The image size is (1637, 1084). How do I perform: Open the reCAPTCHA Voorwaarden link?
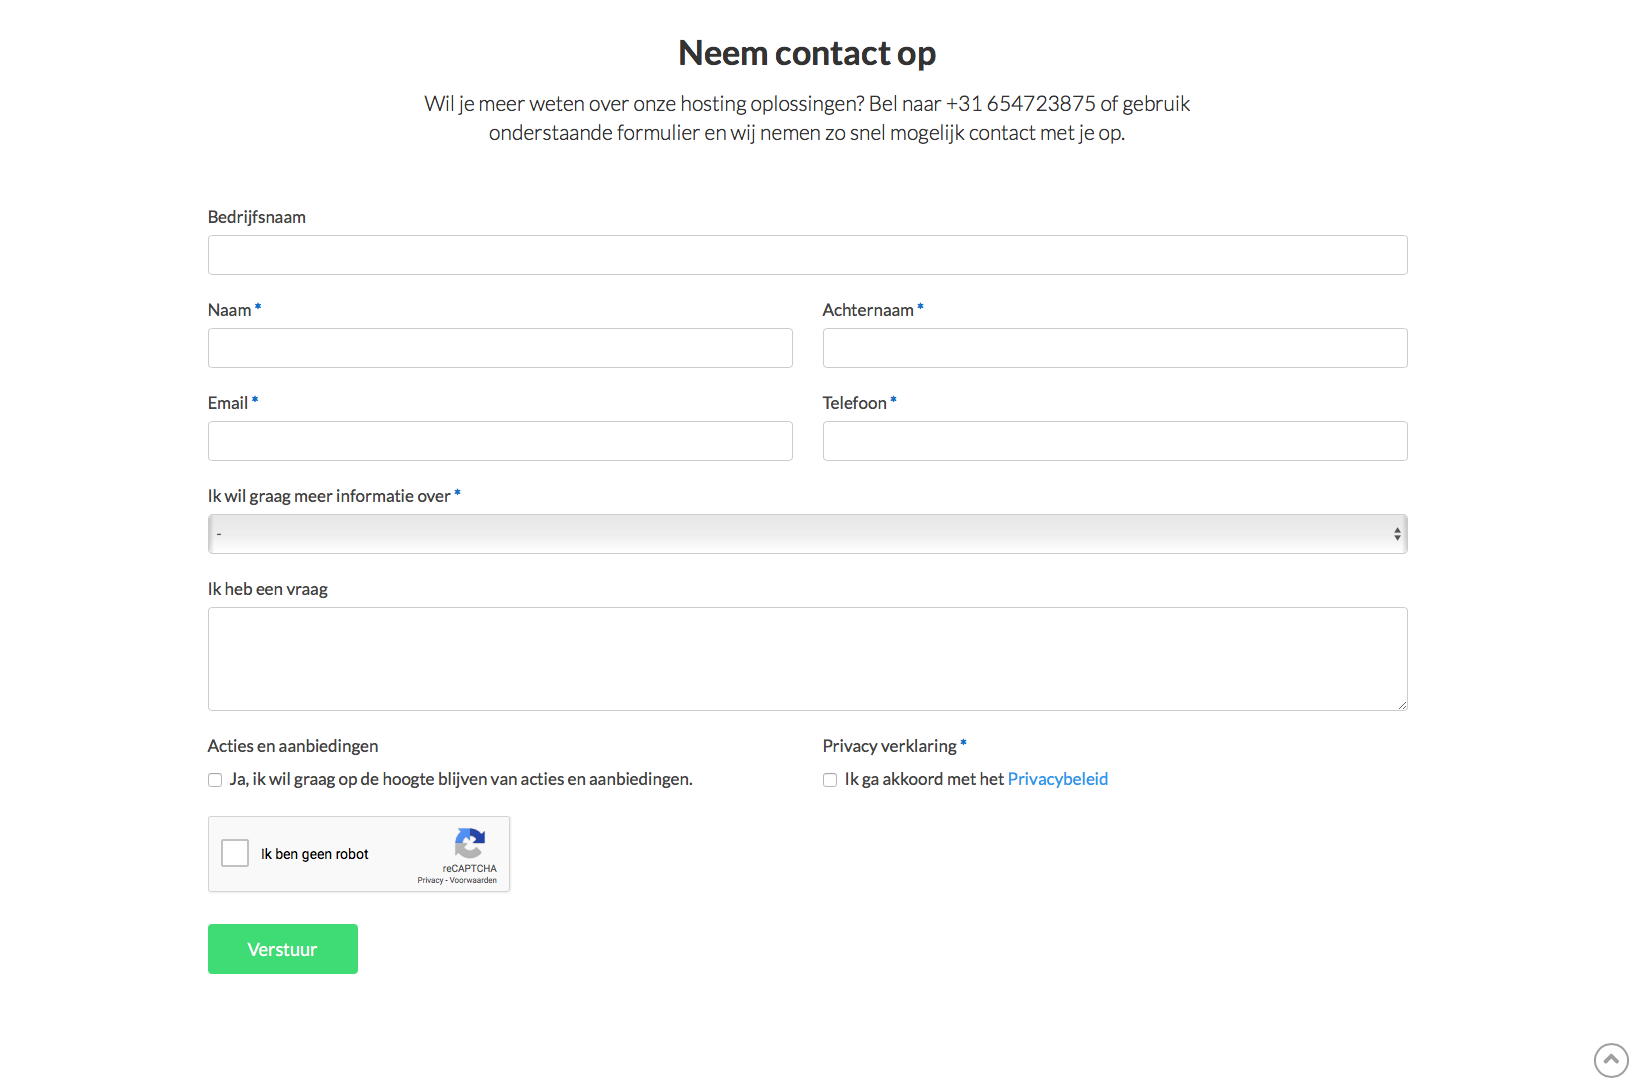[473, 881]
